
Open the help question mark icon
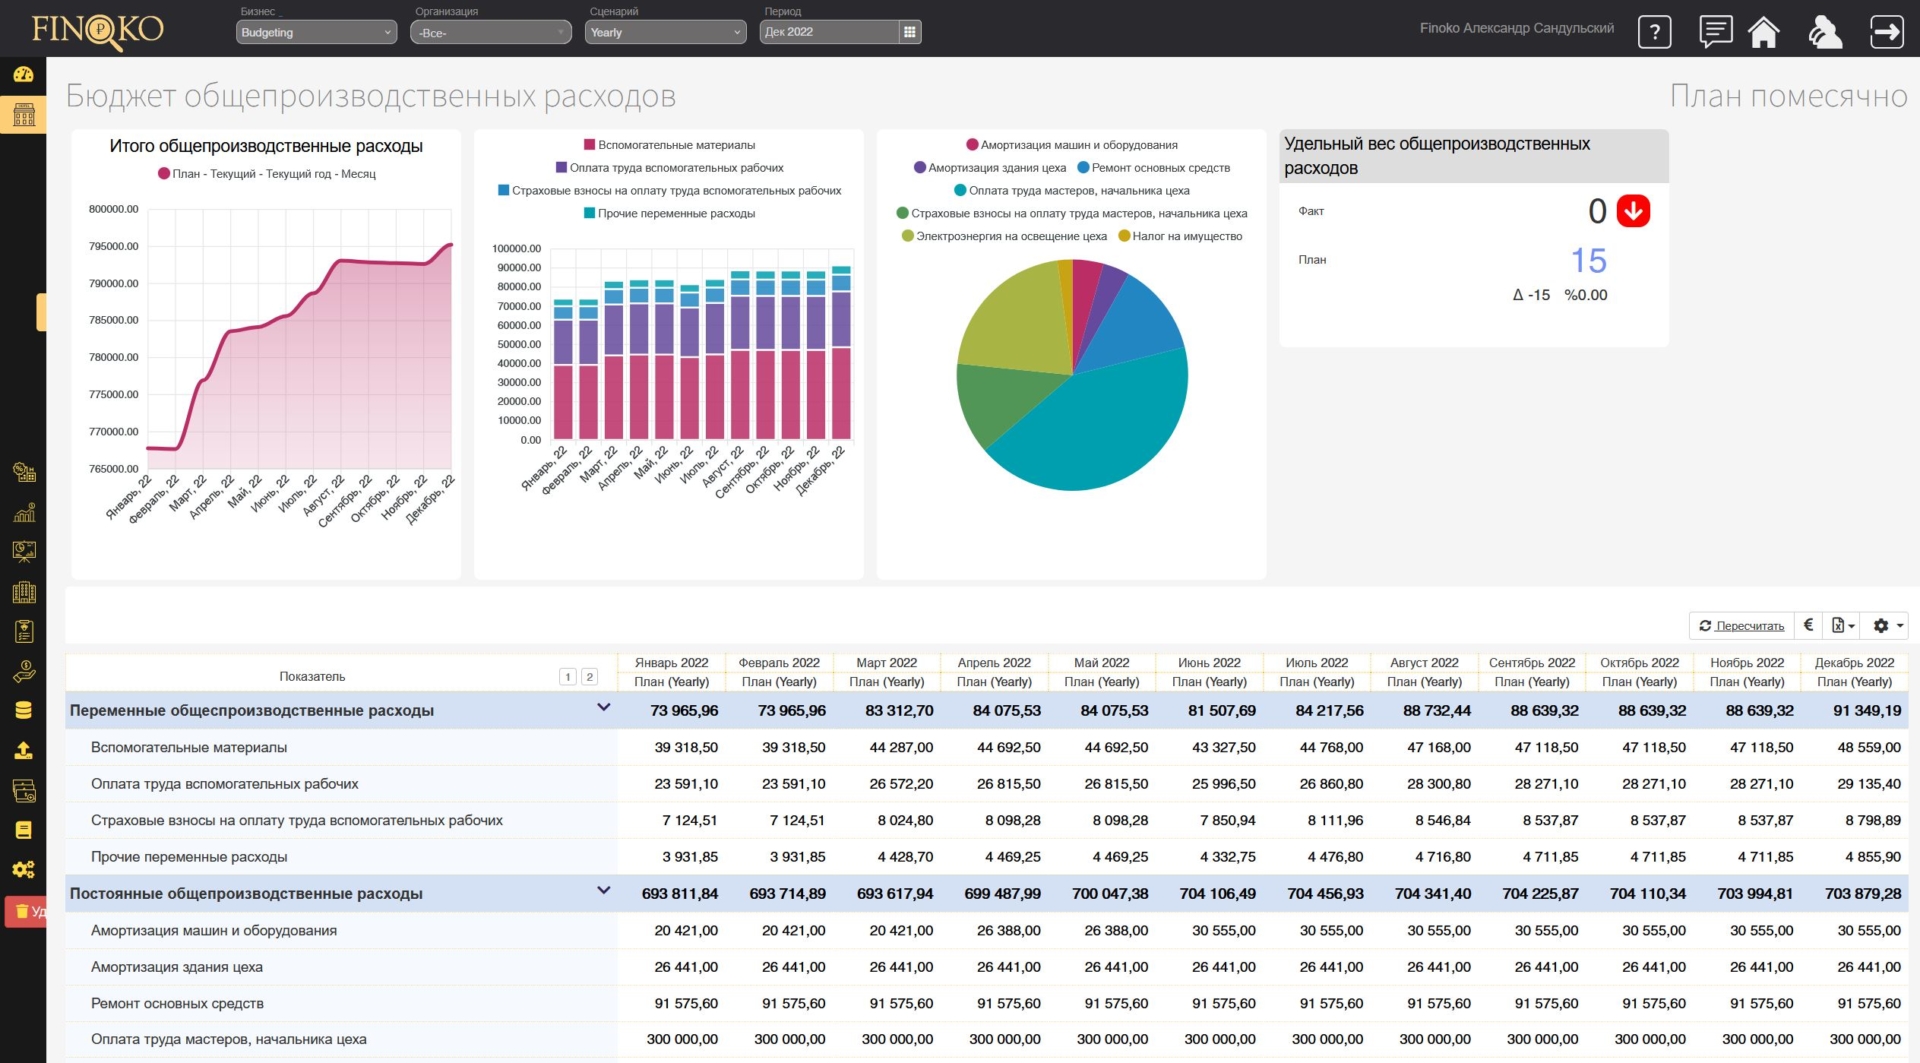point(1654,32)
